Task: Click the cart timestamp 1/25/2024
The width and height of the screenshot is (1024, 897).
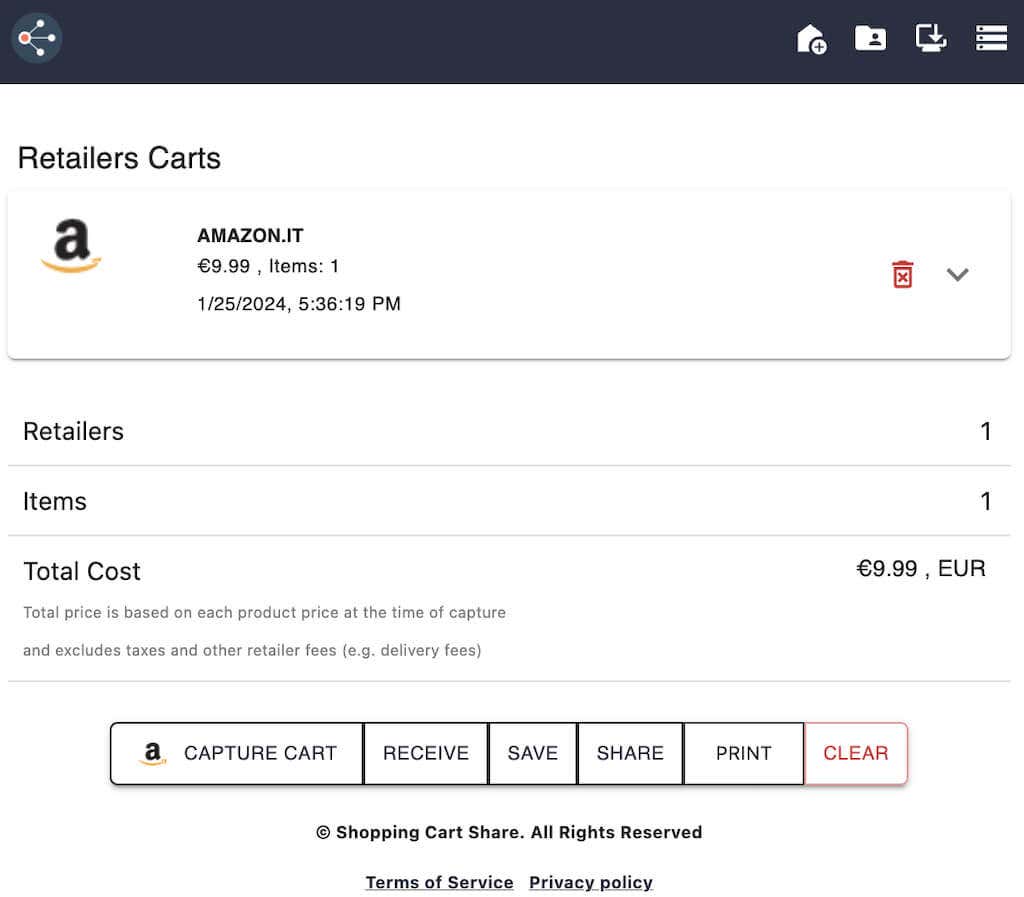Action: point(297,304)
